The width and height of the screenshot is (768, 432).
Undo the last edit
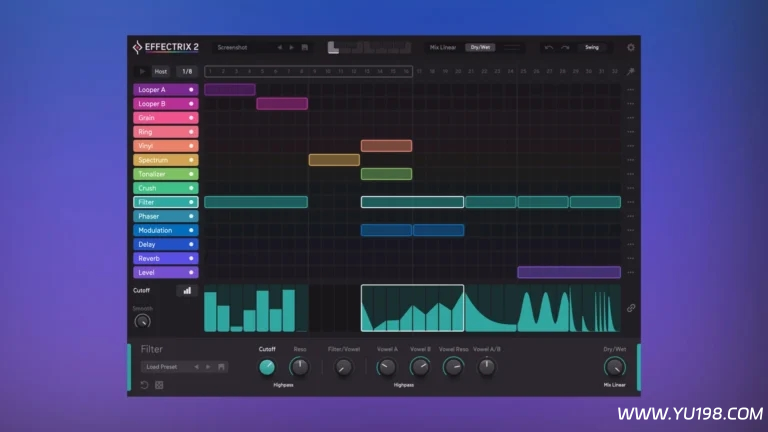coord(549,48)
